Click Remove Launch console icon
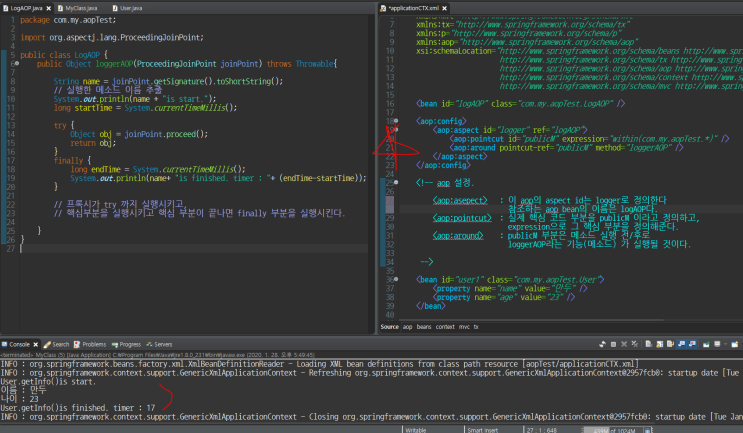This screenshot has height=433, width=743. [624, 344]
